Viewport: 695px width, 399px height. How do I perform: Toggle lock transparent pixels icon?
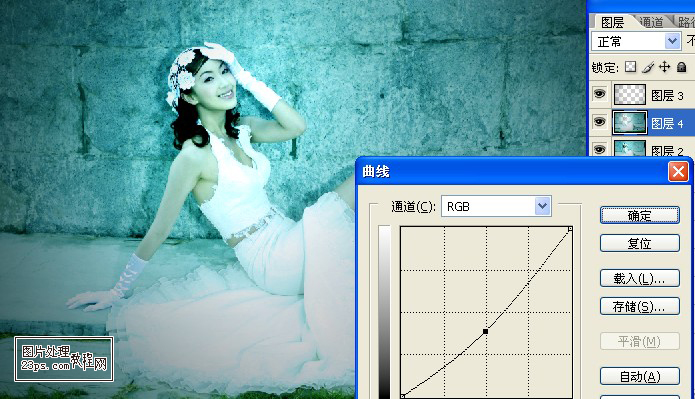[630, 67]
